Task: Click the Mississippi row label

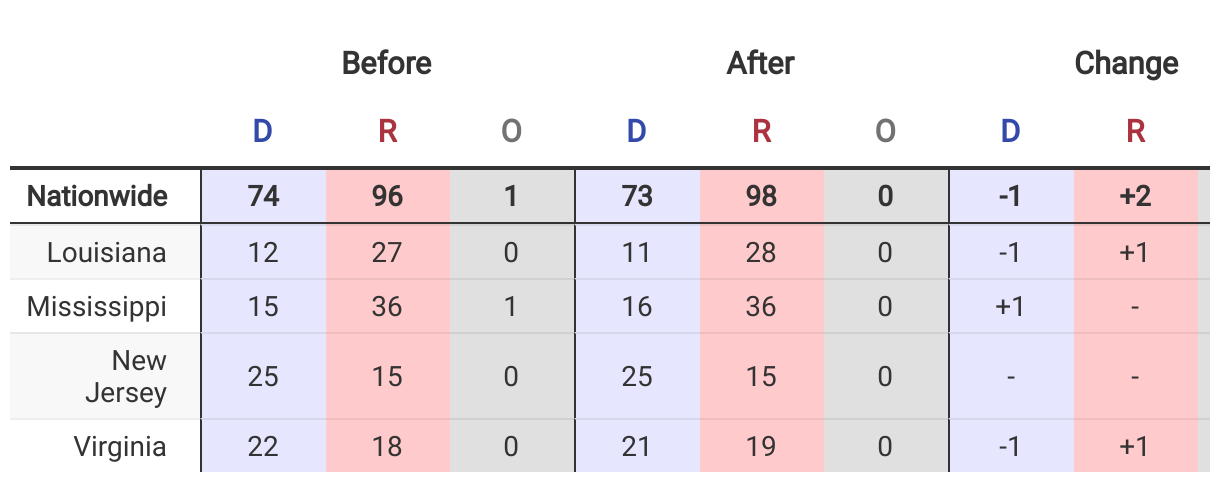Action: pos(97,306)
